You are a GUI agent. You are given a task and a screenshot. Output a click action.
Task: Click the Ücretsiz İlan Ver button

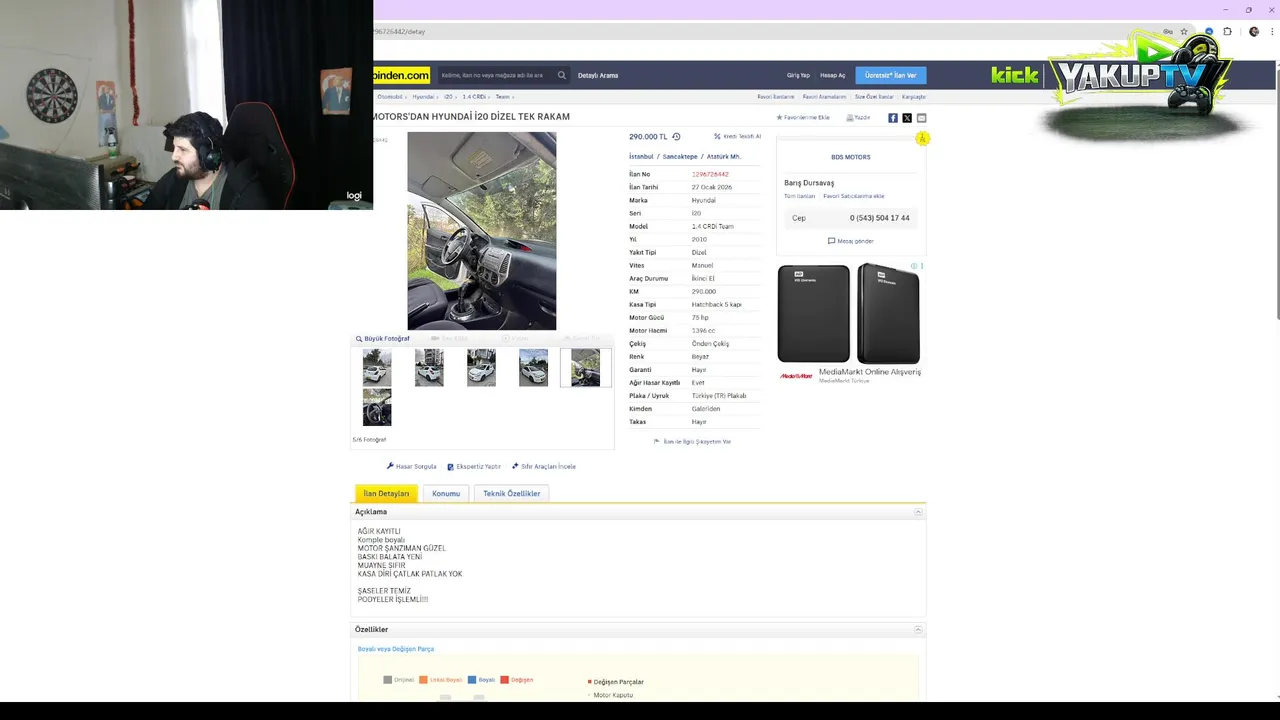click(x=890, y=75)
